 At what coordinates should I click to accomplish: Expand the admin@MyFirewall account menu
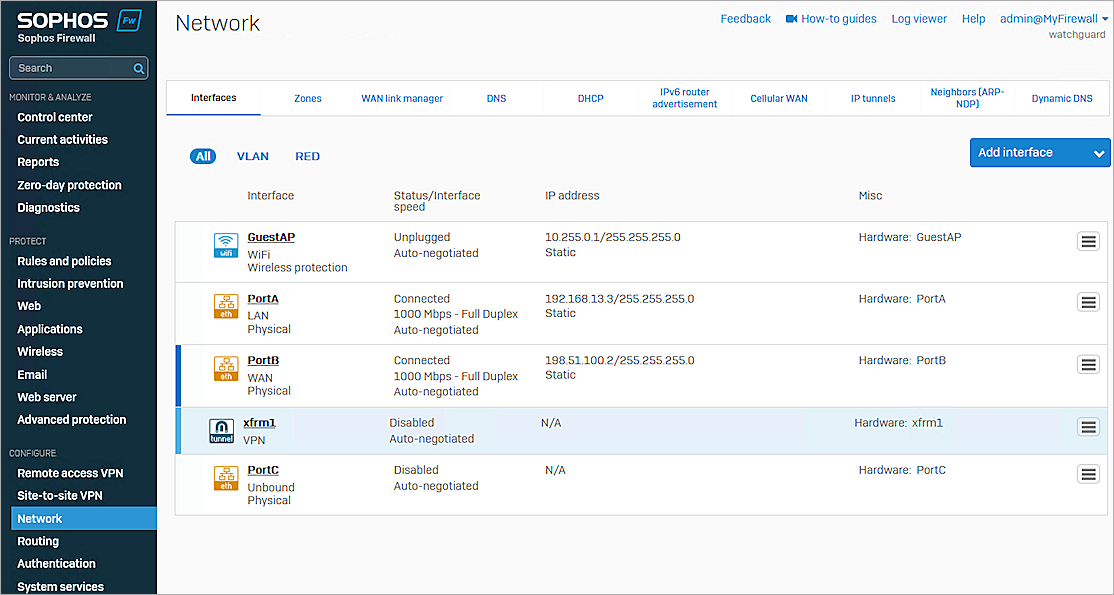(x=1048, y=17)
